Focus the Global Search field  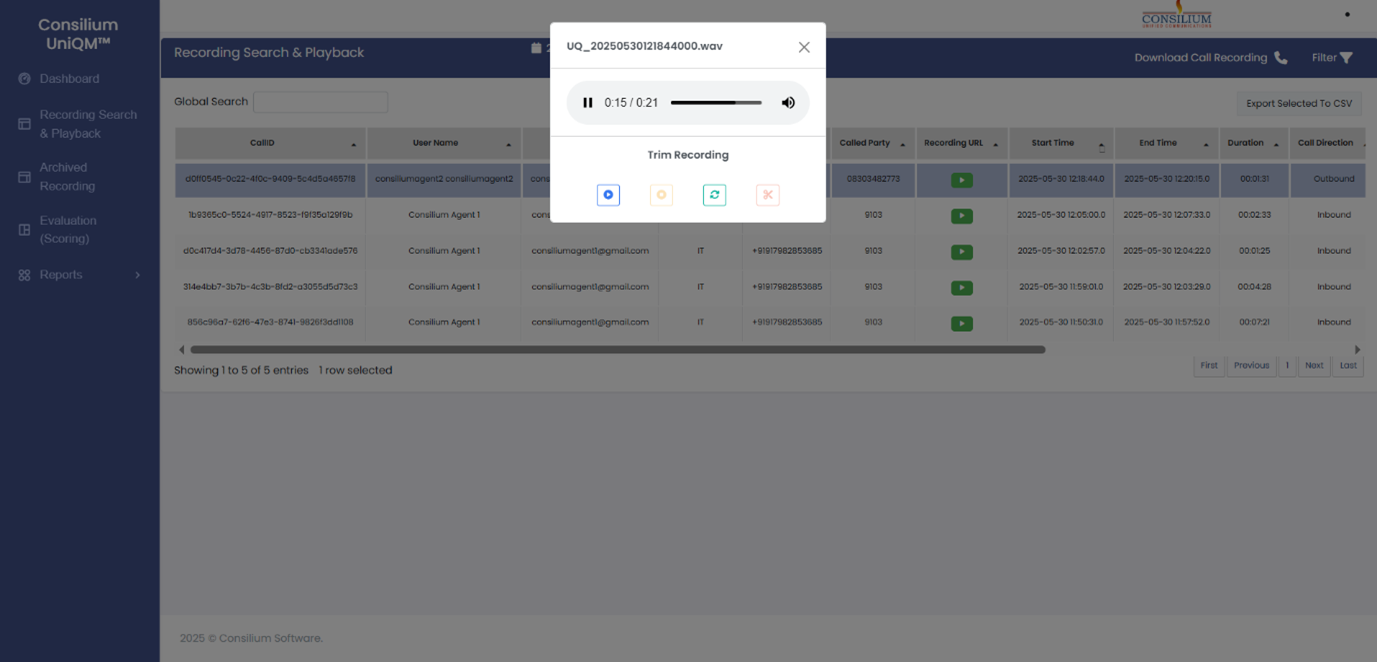click(x=320, y=102)
